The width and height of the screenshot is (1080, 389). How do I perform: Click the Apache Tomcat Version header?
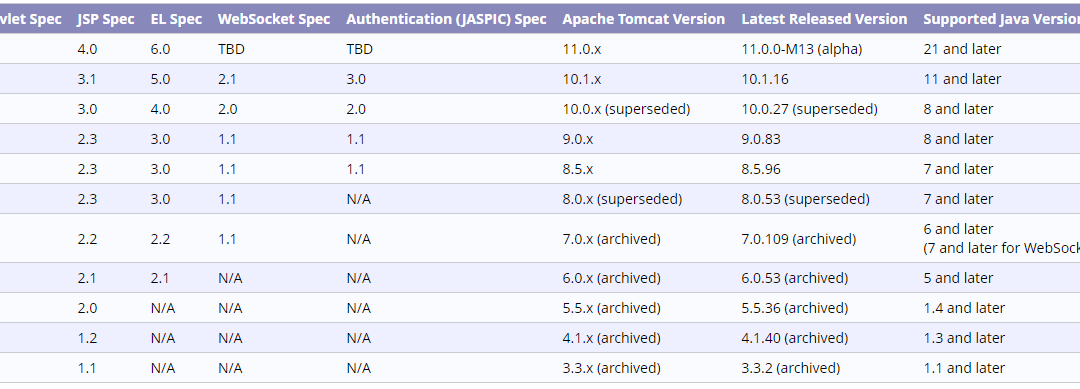pyautogui.click(x=643, y=19)
